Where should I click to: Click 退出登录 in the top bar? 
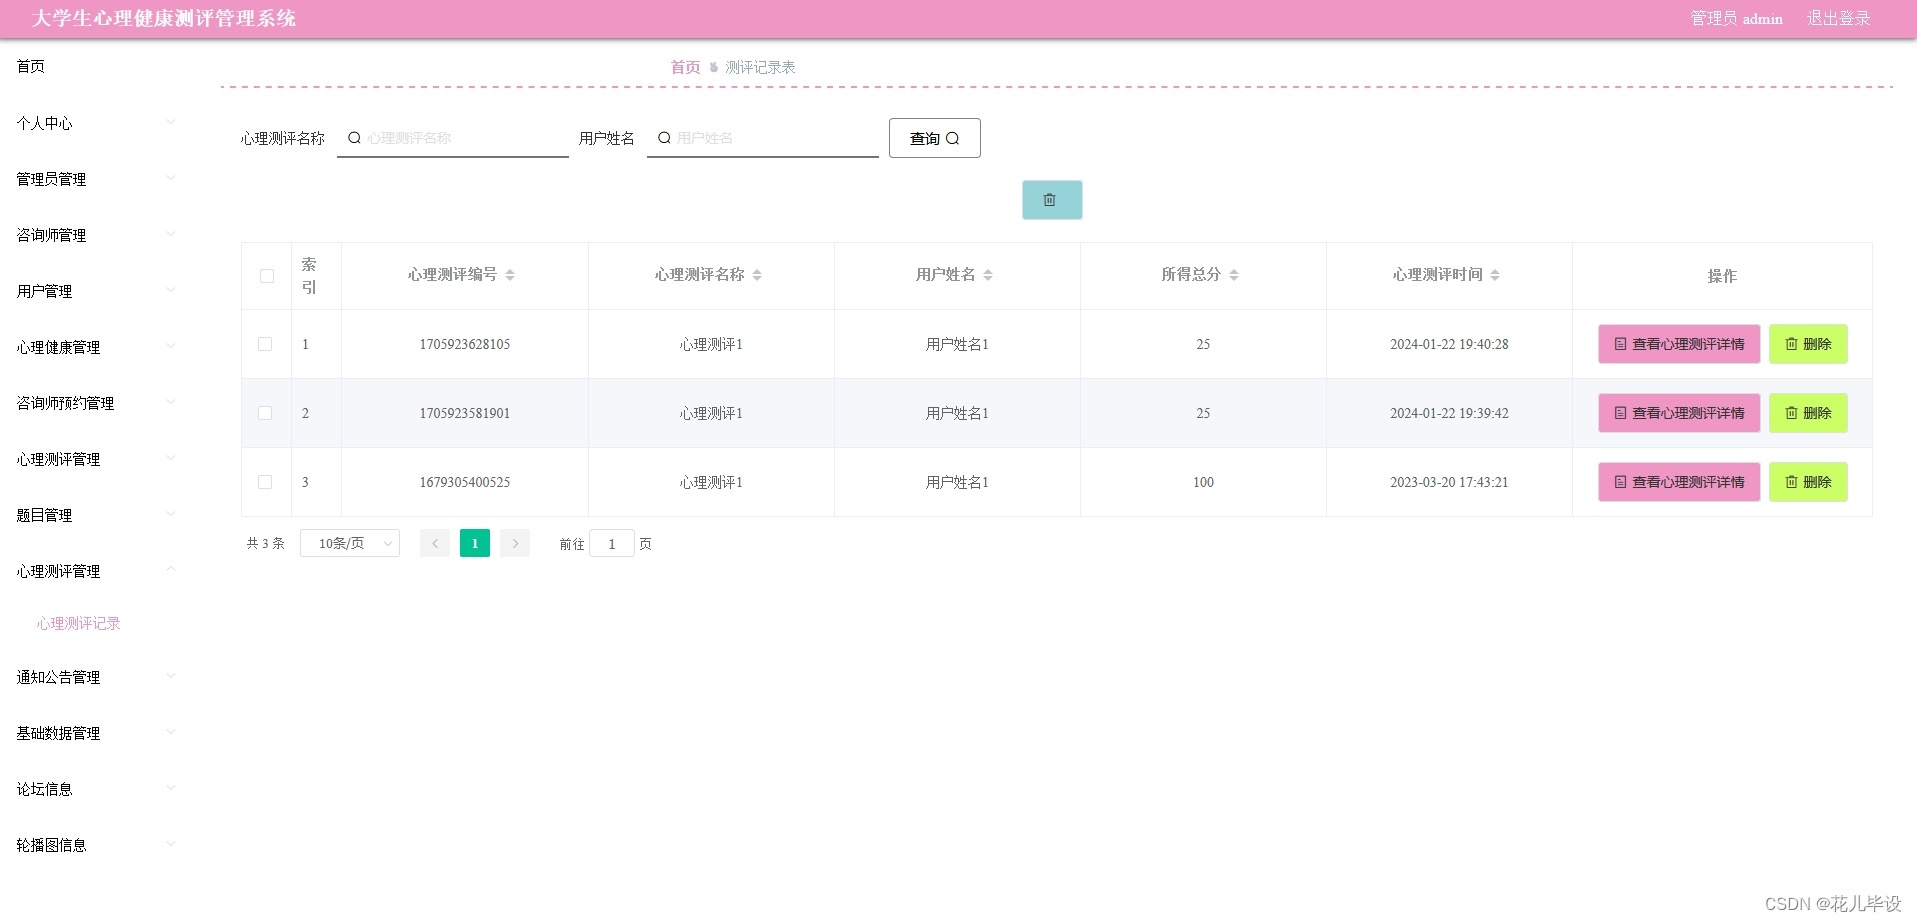point(1838,18)
